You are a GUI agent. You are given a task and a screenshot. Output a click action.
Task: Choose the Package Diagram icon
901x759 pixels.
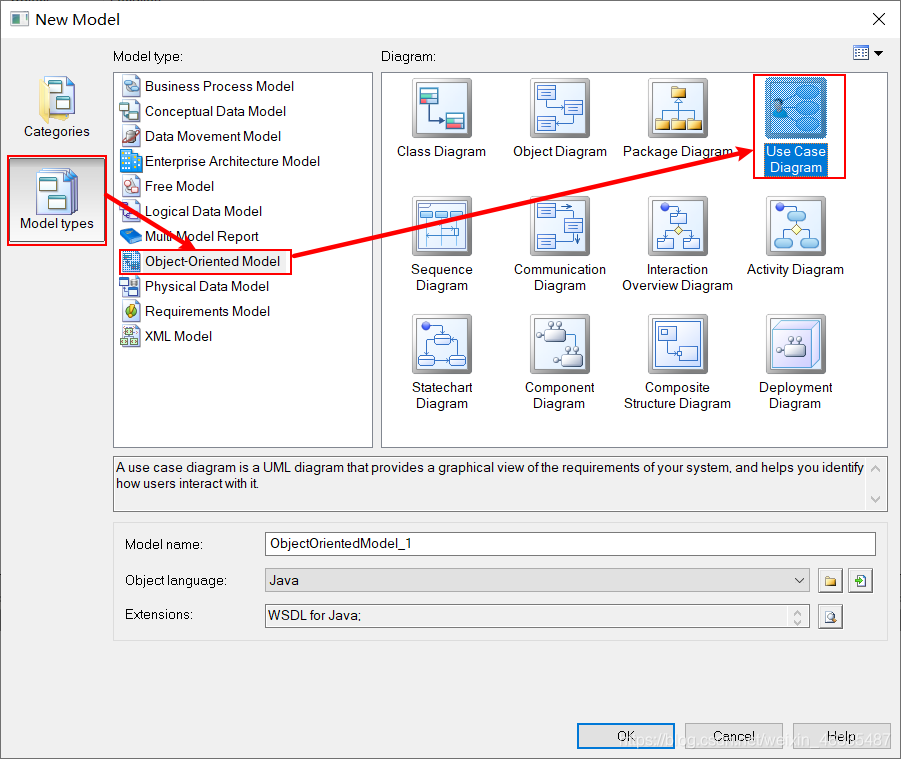(x=677, y=107)
